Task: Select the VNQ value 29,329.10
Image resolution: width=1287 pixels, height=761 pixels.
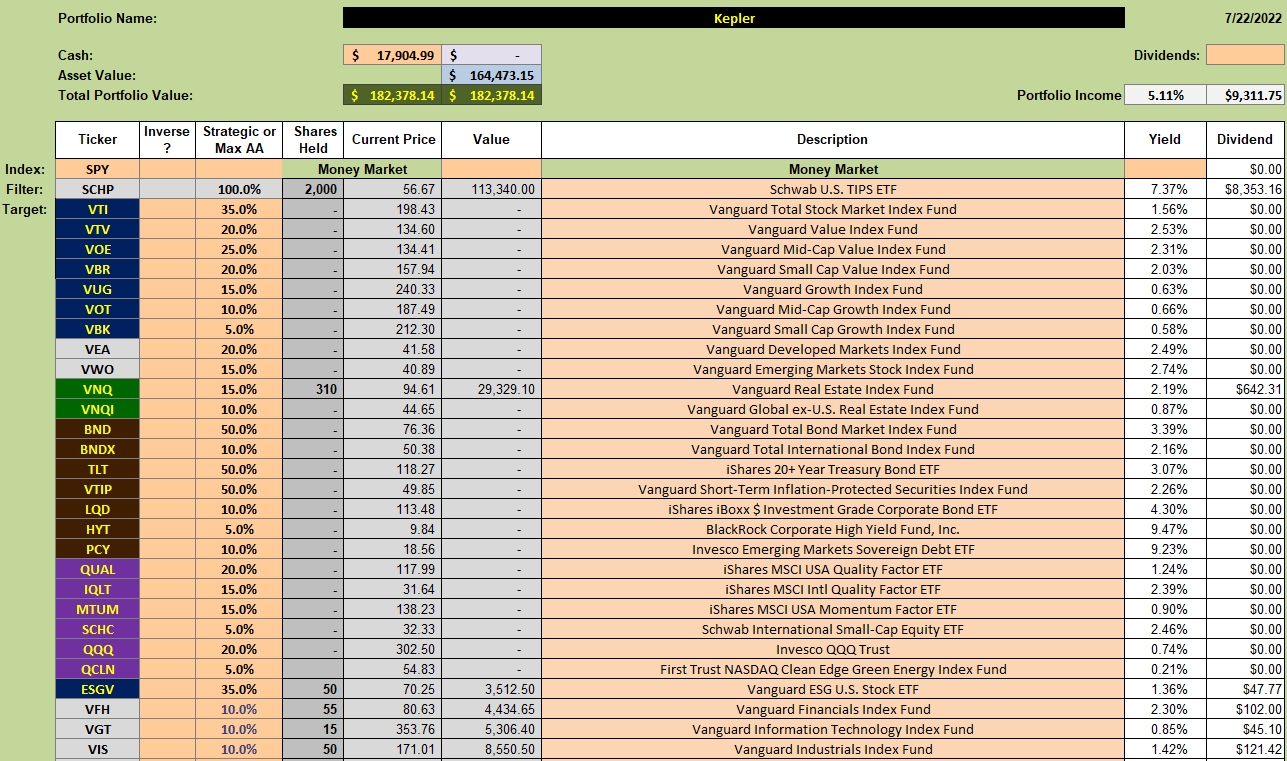Action: (x=491, y=389)
